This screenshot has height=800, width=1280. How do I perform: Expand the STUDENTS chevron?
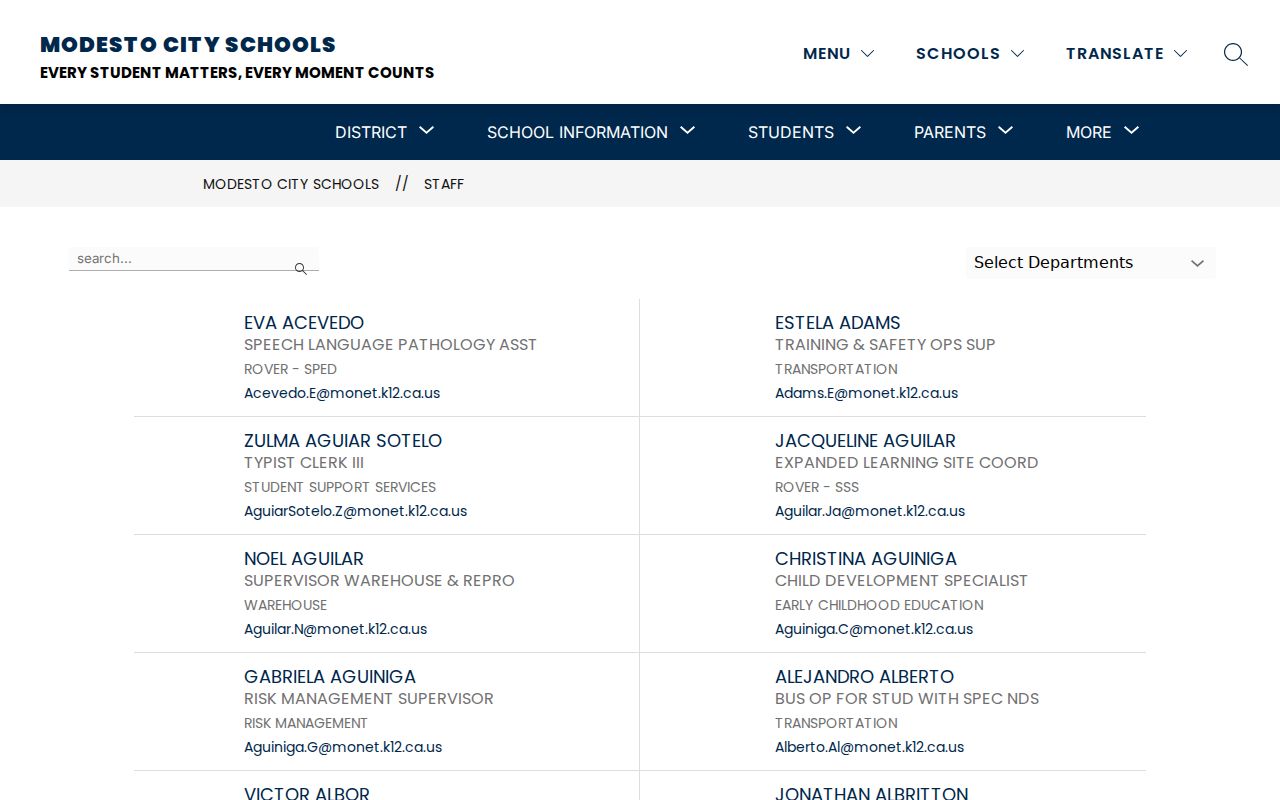click(x=854, y=131)
